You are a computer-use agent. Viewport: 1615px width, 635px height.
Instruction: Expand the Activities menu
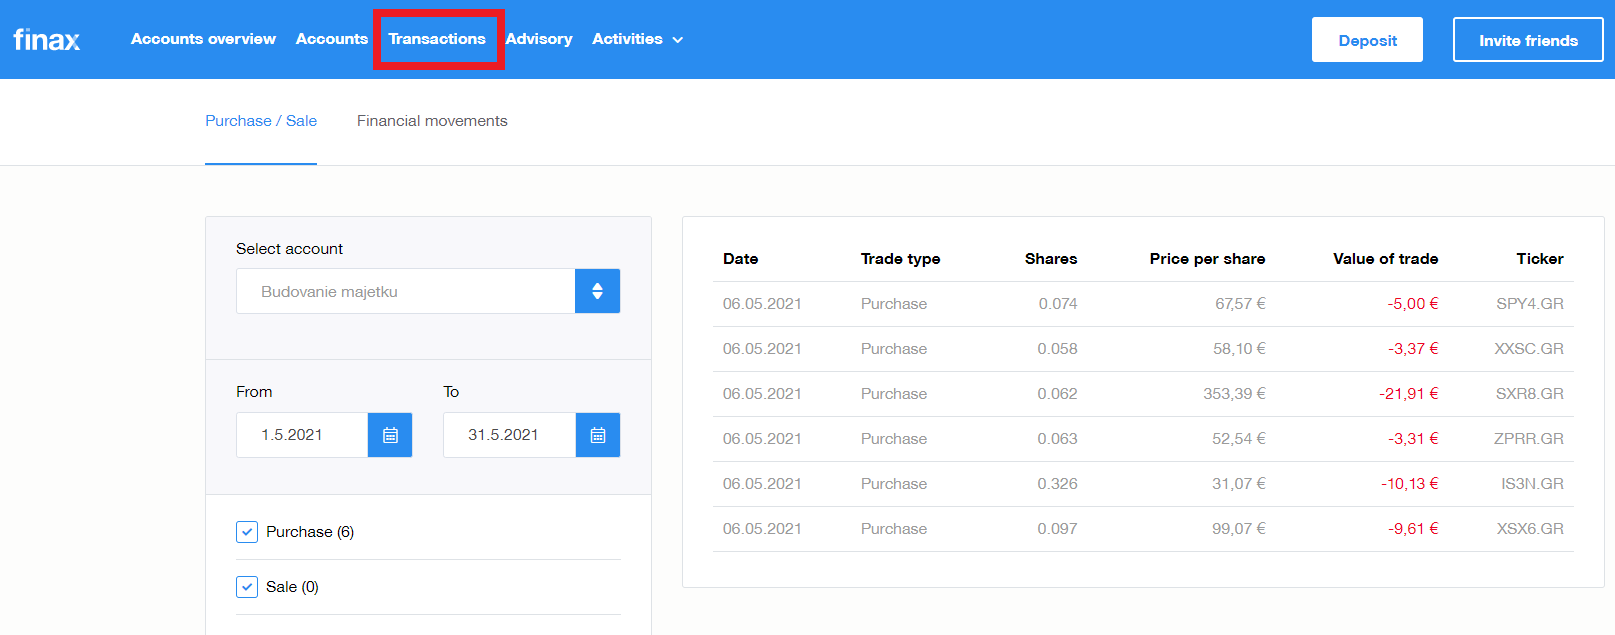click(x=637, y=39)
